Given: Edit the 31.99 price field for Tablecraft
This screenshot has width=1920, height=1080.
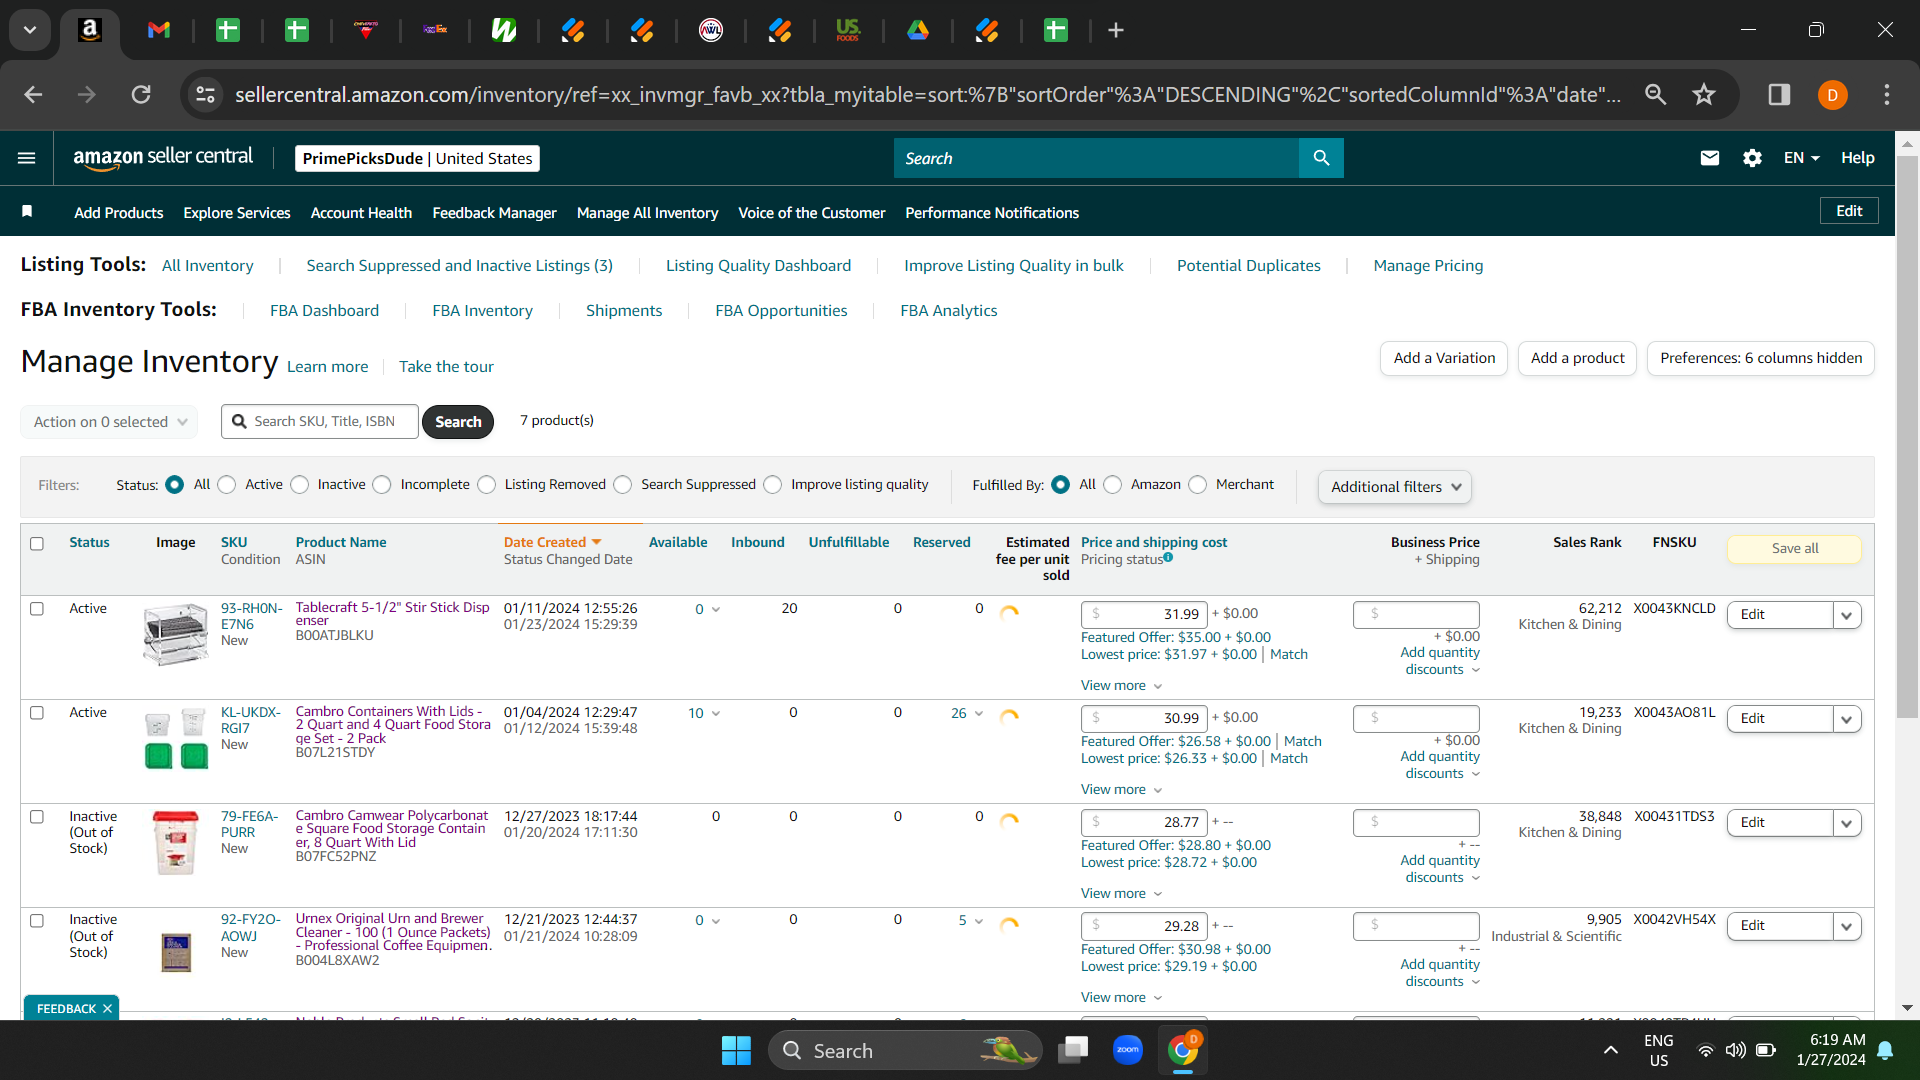Looking at the screenshot, I should [1144, 614].
